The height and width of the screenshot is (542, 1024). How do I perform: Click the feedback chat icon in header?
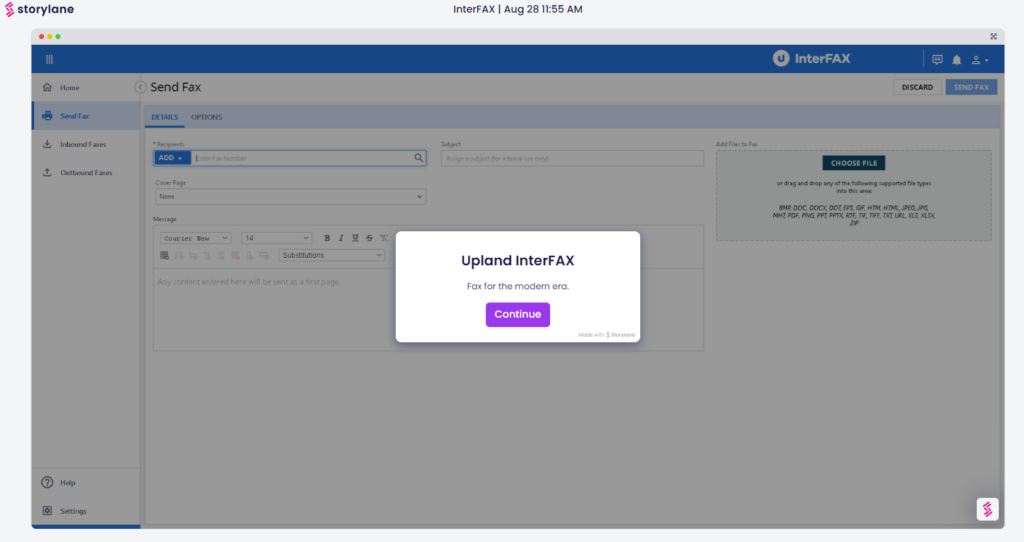(x=937, y=60)
